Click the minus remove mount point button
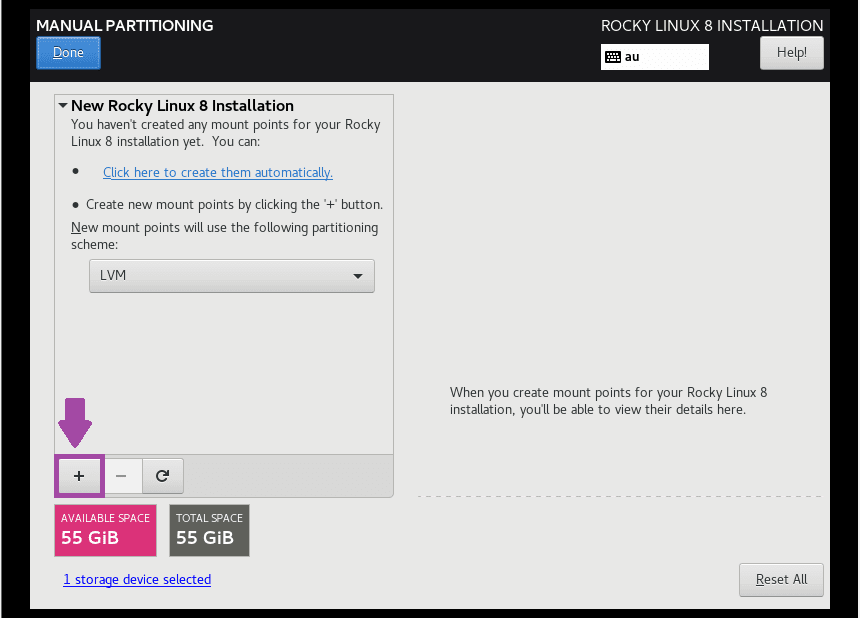The image size is (860, 618). [121, 476]
